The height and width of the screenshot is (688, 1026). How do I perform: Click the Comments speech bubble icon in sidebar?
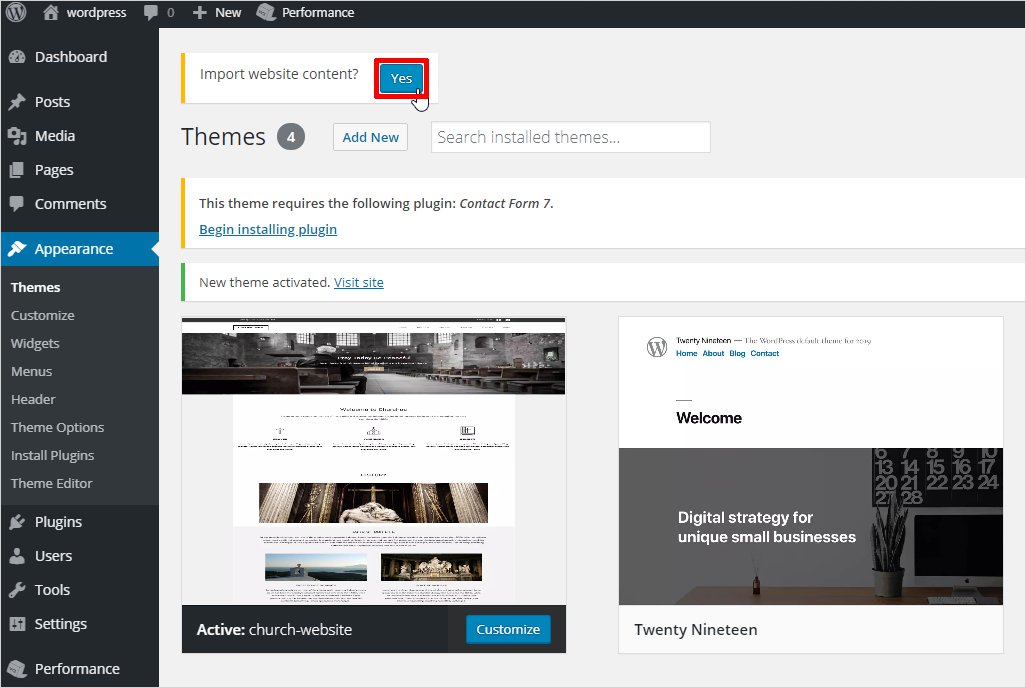point(17,204)
